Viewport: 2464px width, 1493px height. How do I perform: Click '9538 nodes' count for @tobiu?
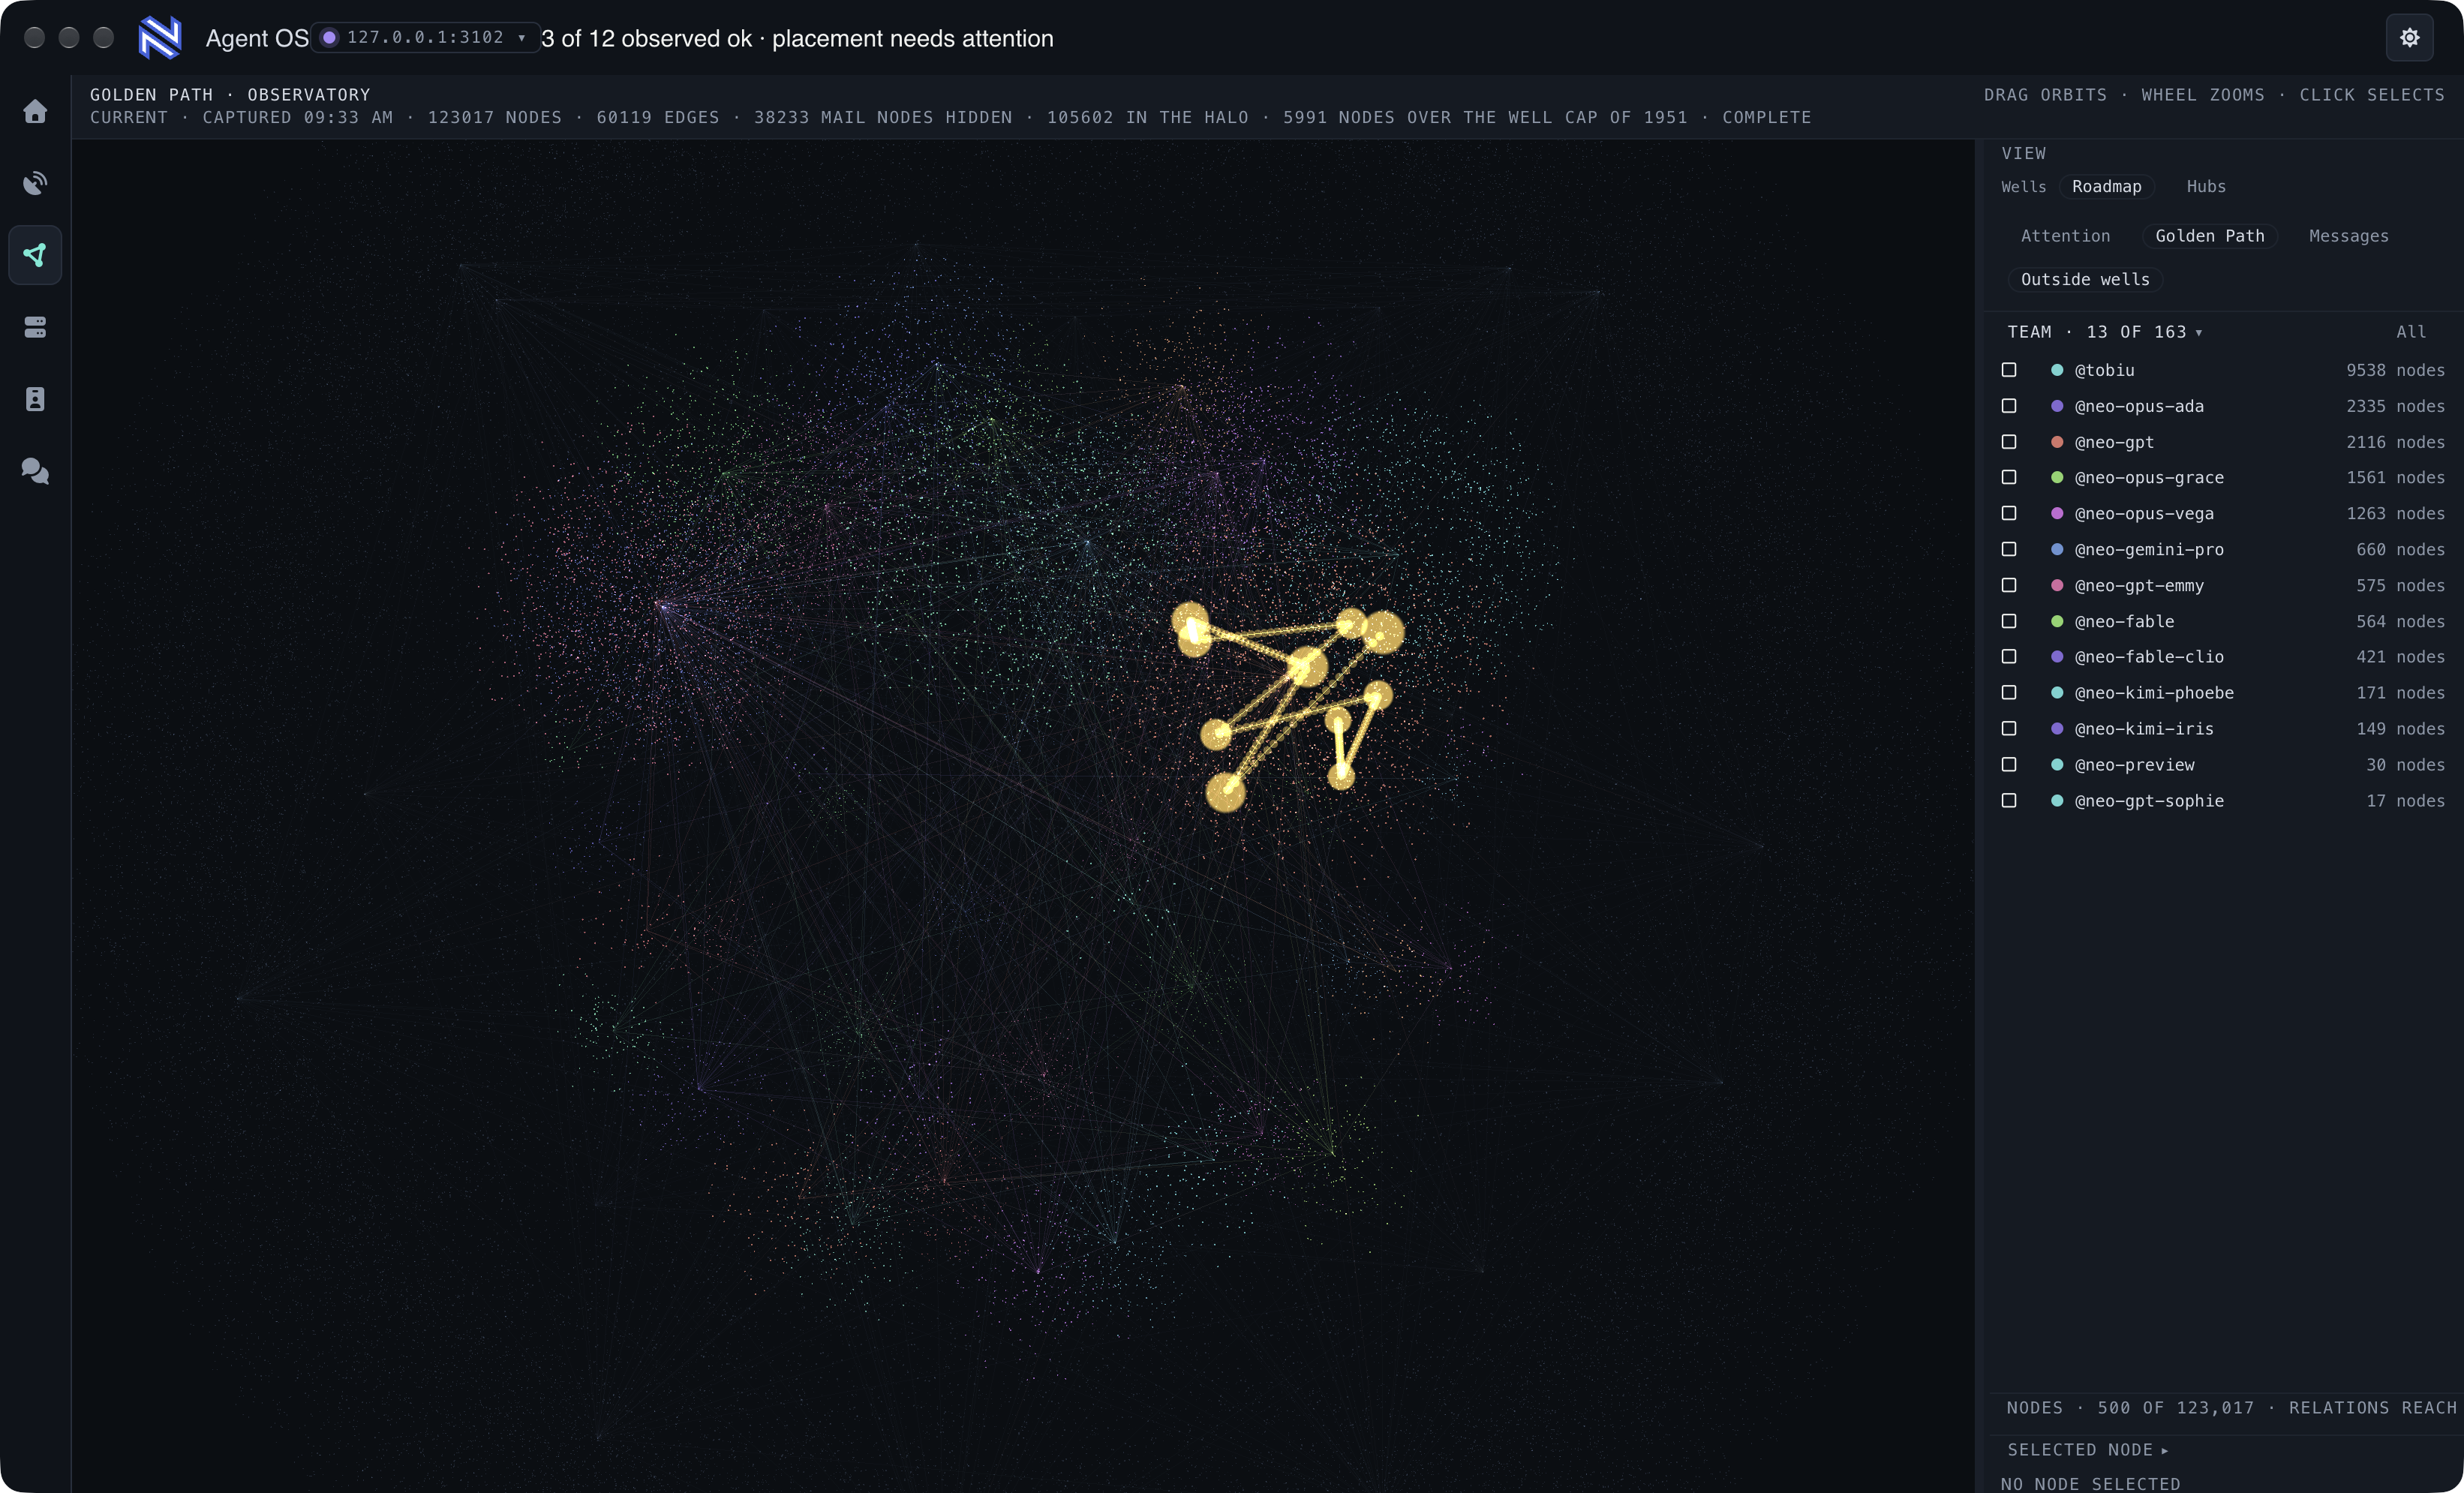coord(2395,370)
